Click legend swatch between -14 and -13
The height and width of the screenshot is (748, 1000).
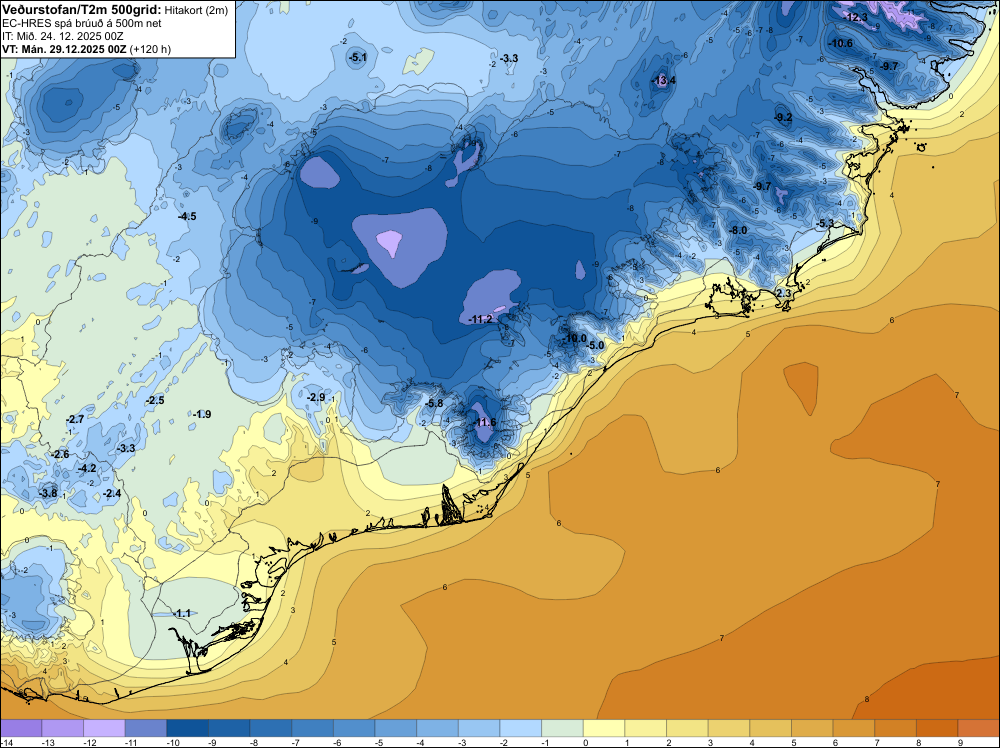tap(21, 728)
